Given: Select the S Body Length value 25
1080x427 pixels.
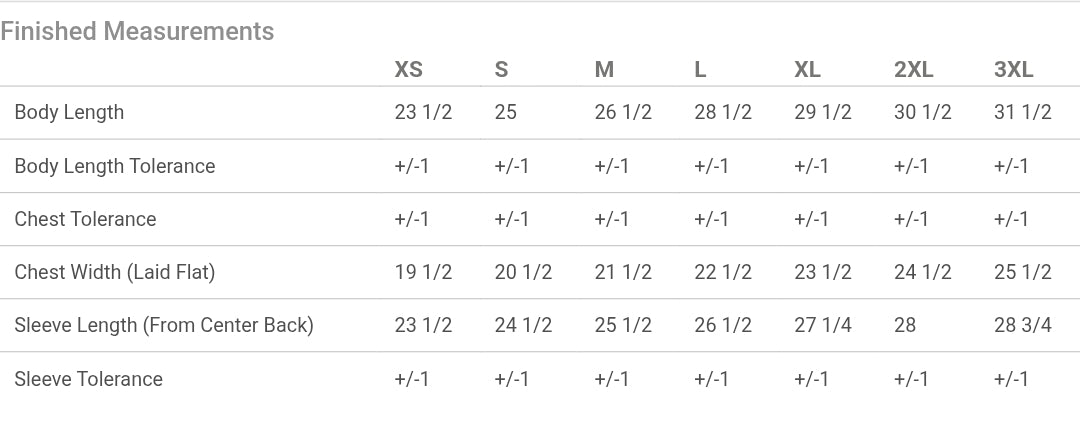Looking at the screenshot, I should (x=505, y=112).
